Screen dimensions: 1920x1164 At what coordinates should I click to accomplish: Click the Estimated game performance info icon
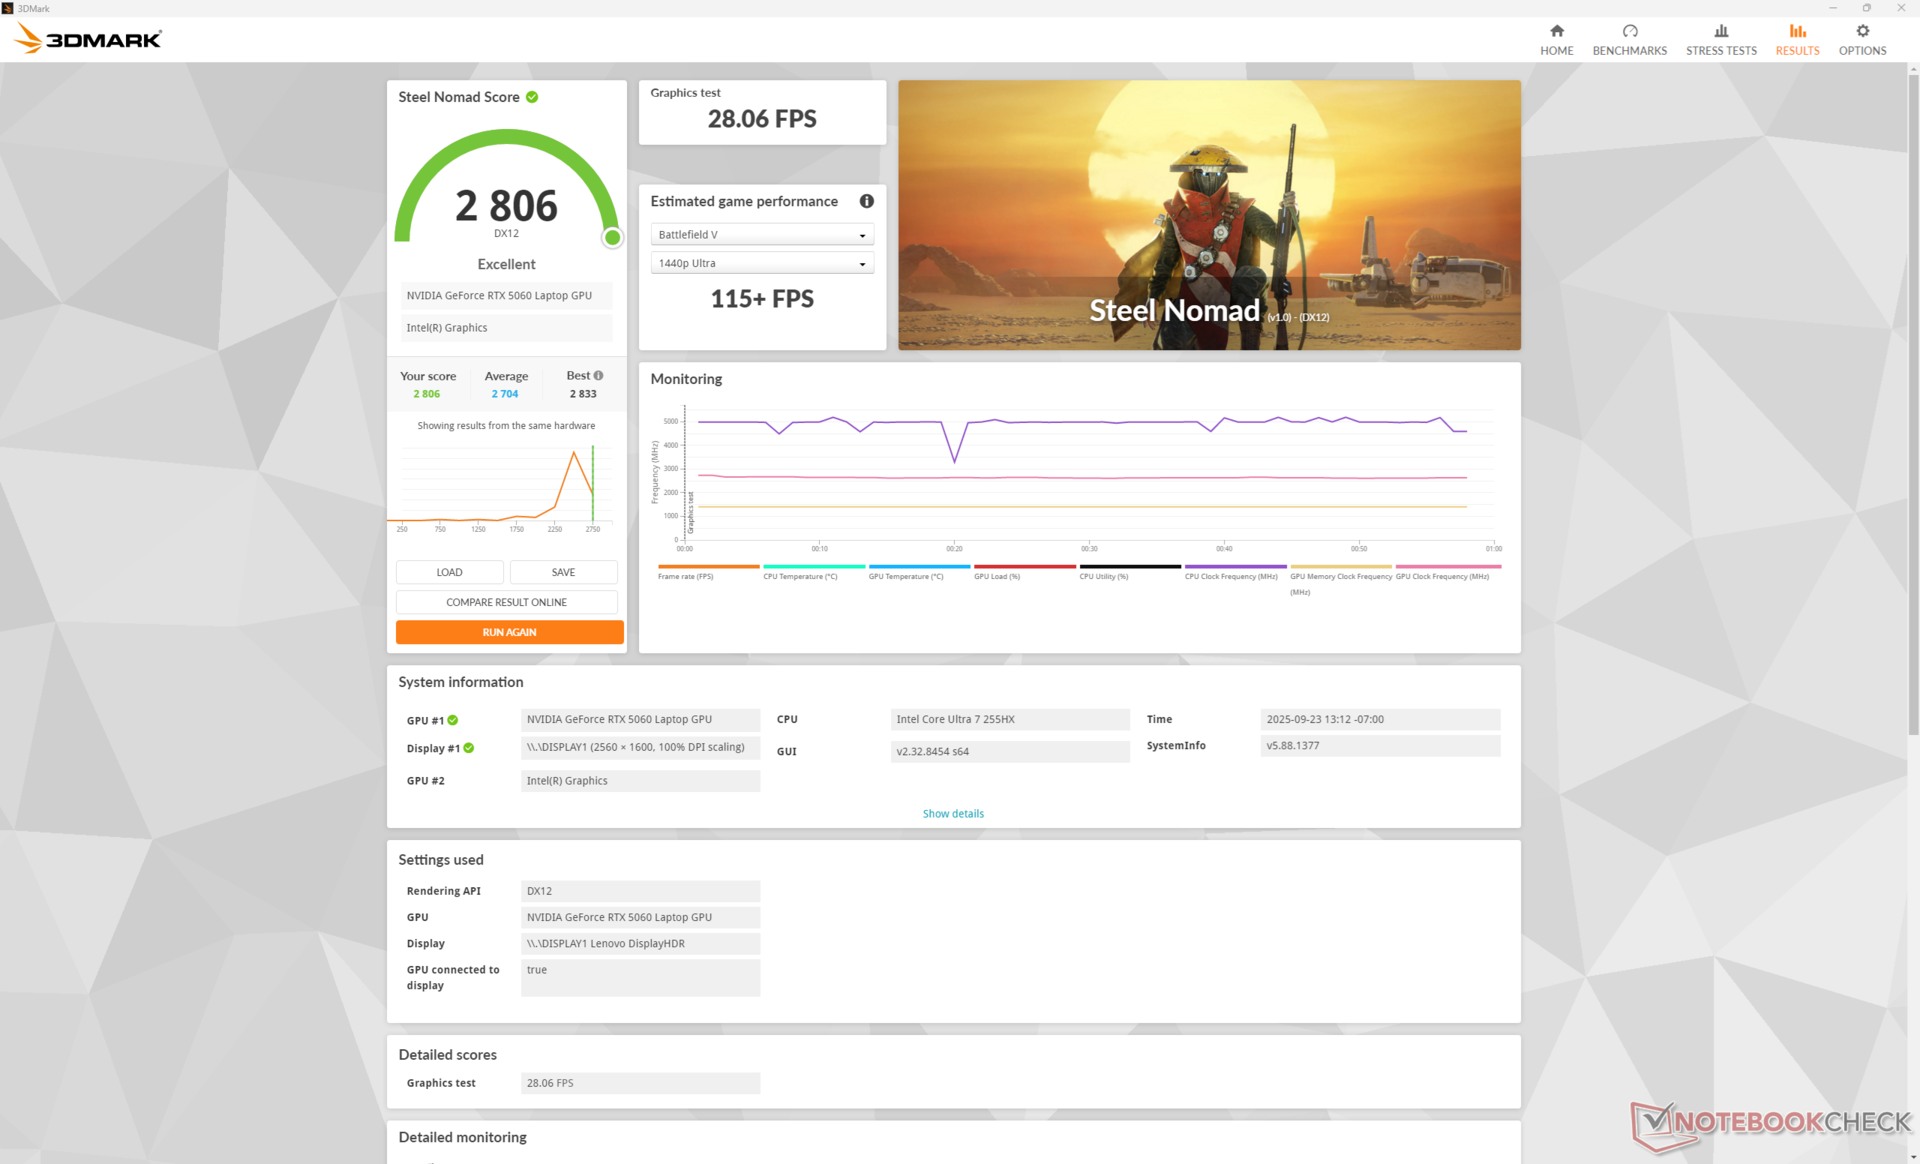[866, 201]
